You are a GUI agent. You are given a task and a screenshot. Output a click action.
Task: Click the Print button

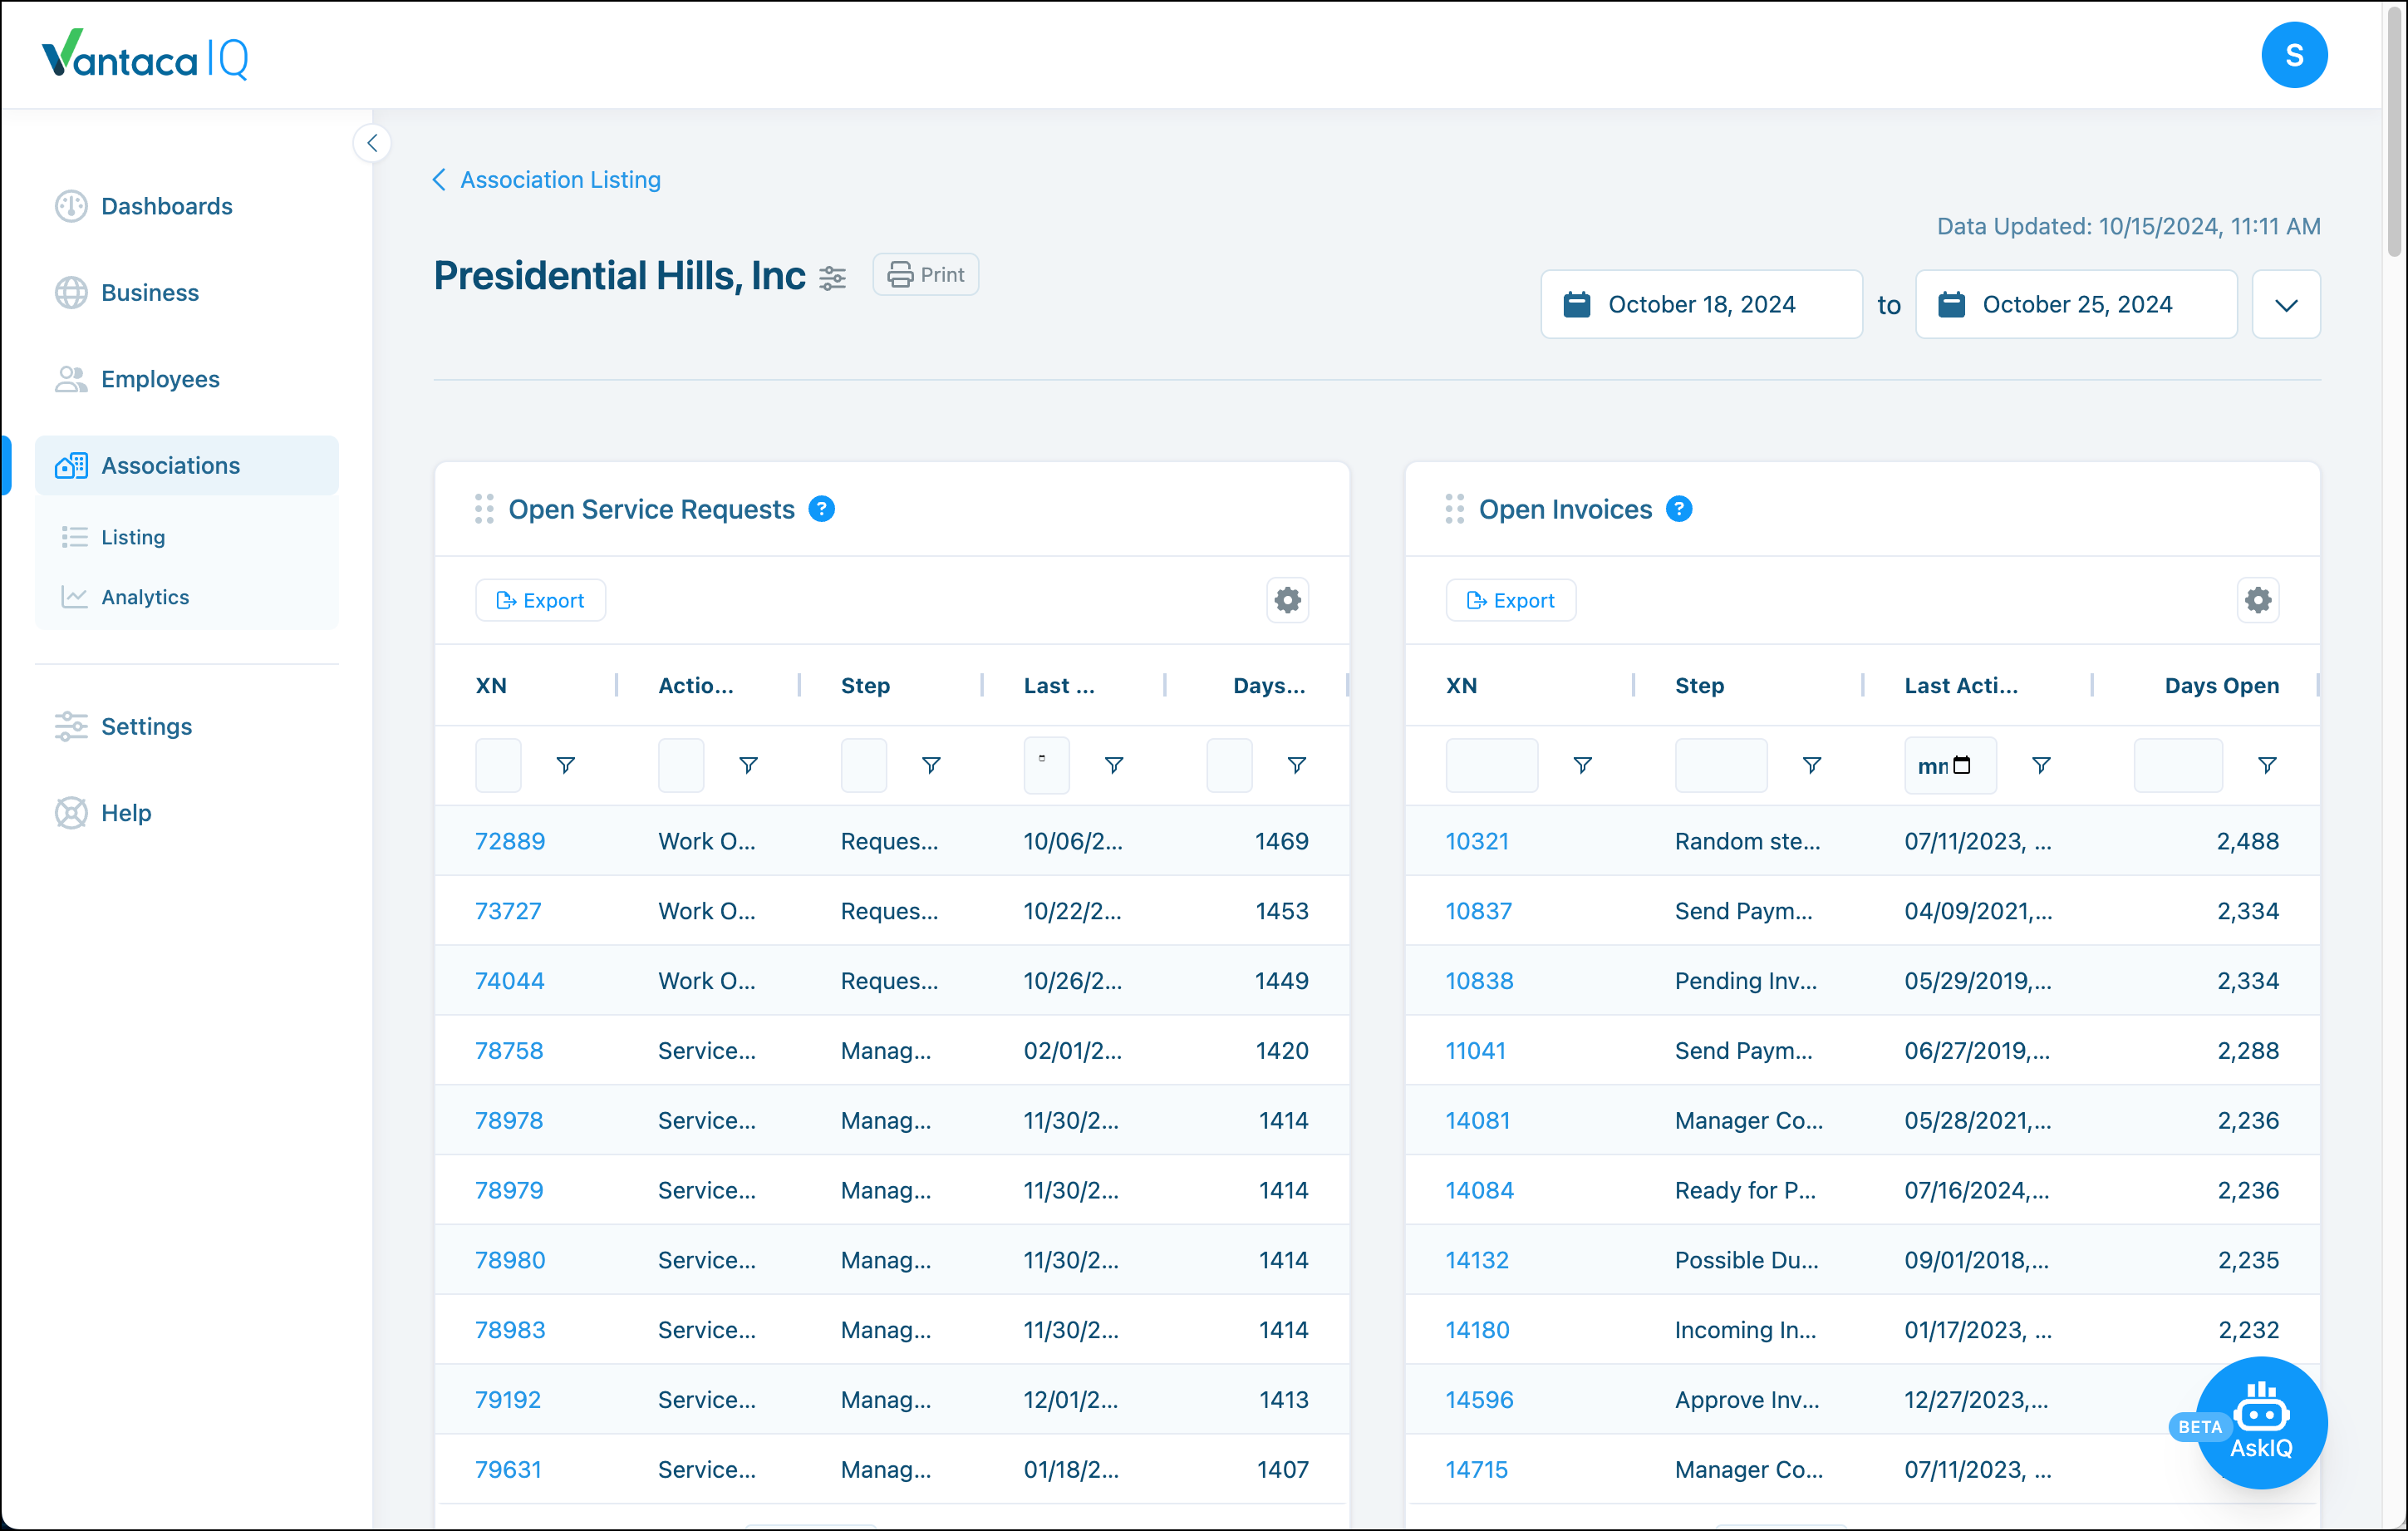tap(924, 274)
